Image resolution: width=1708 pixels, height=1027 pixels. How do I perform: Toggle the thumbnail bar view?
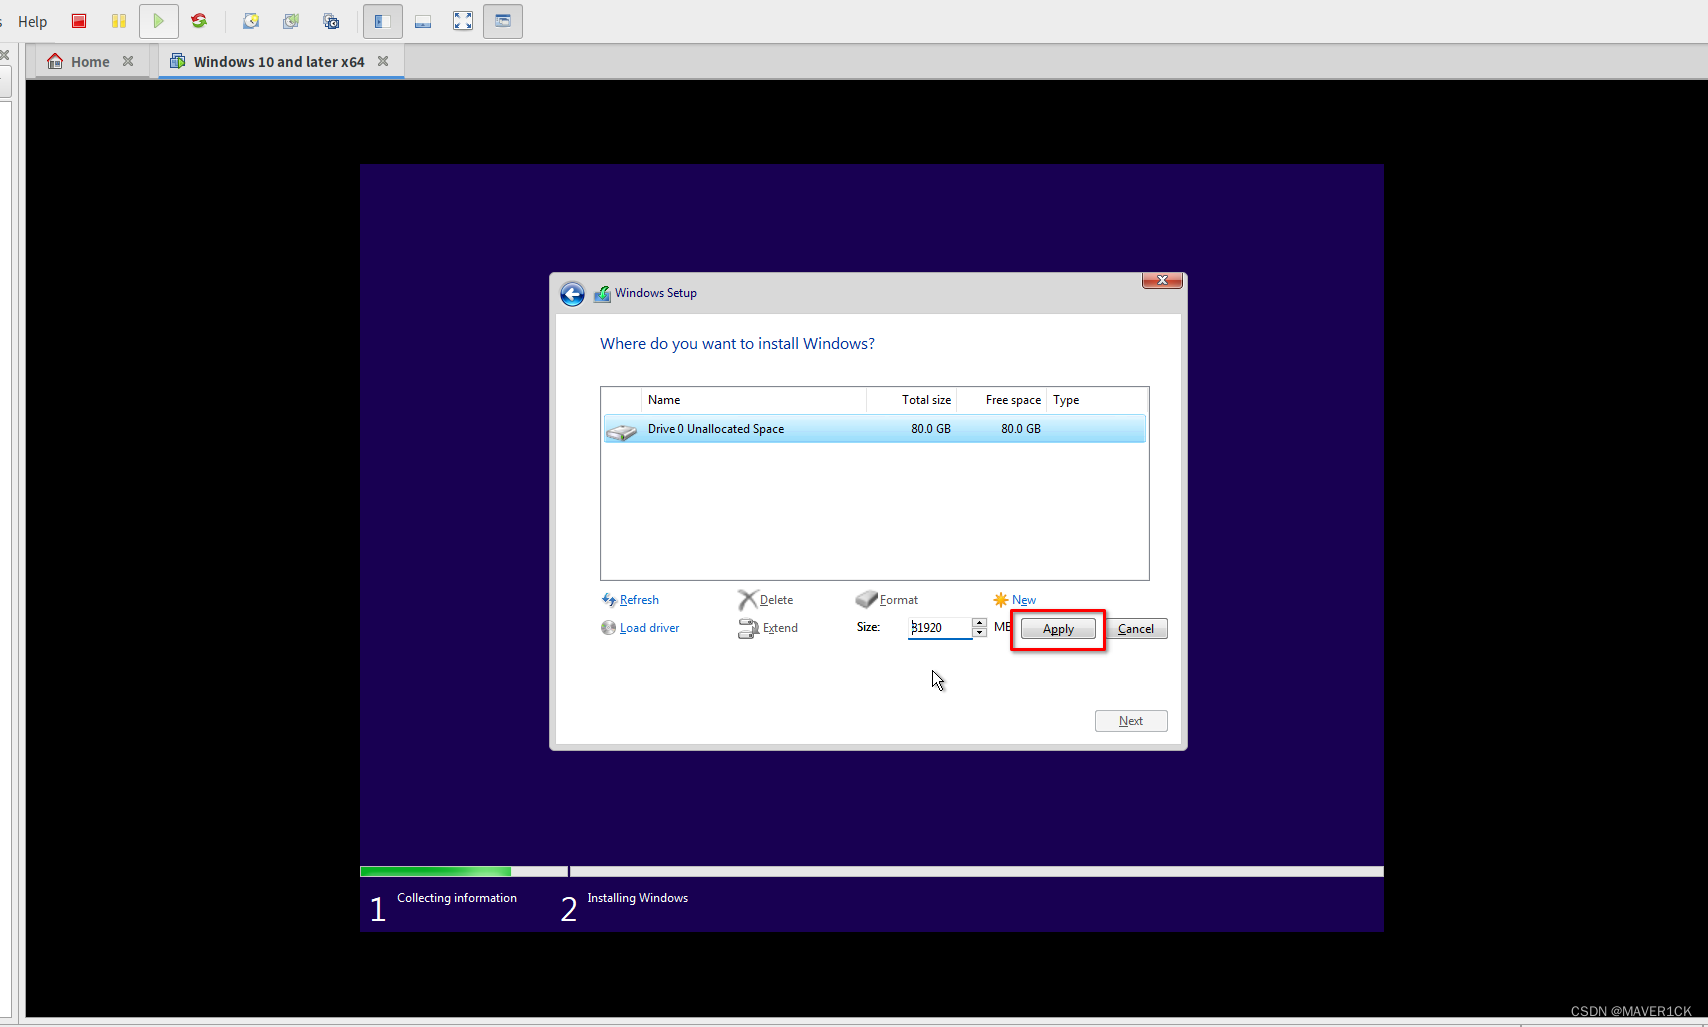click(423, 21)
